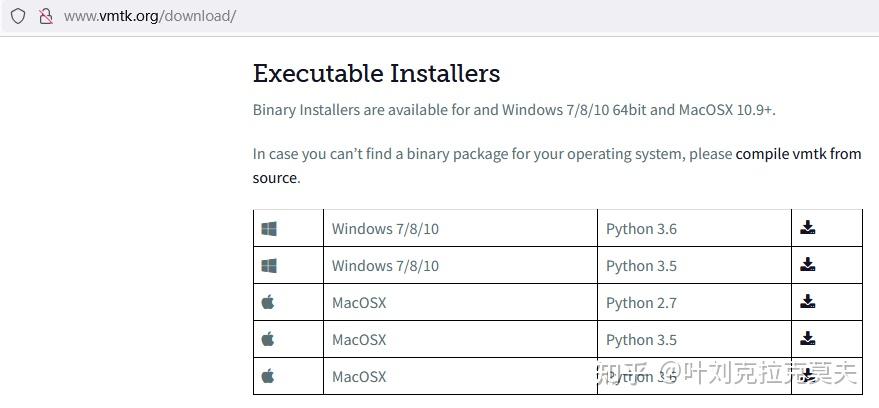Click the Apple logo in the last row
879x408 pixels.
coord(268,376)
